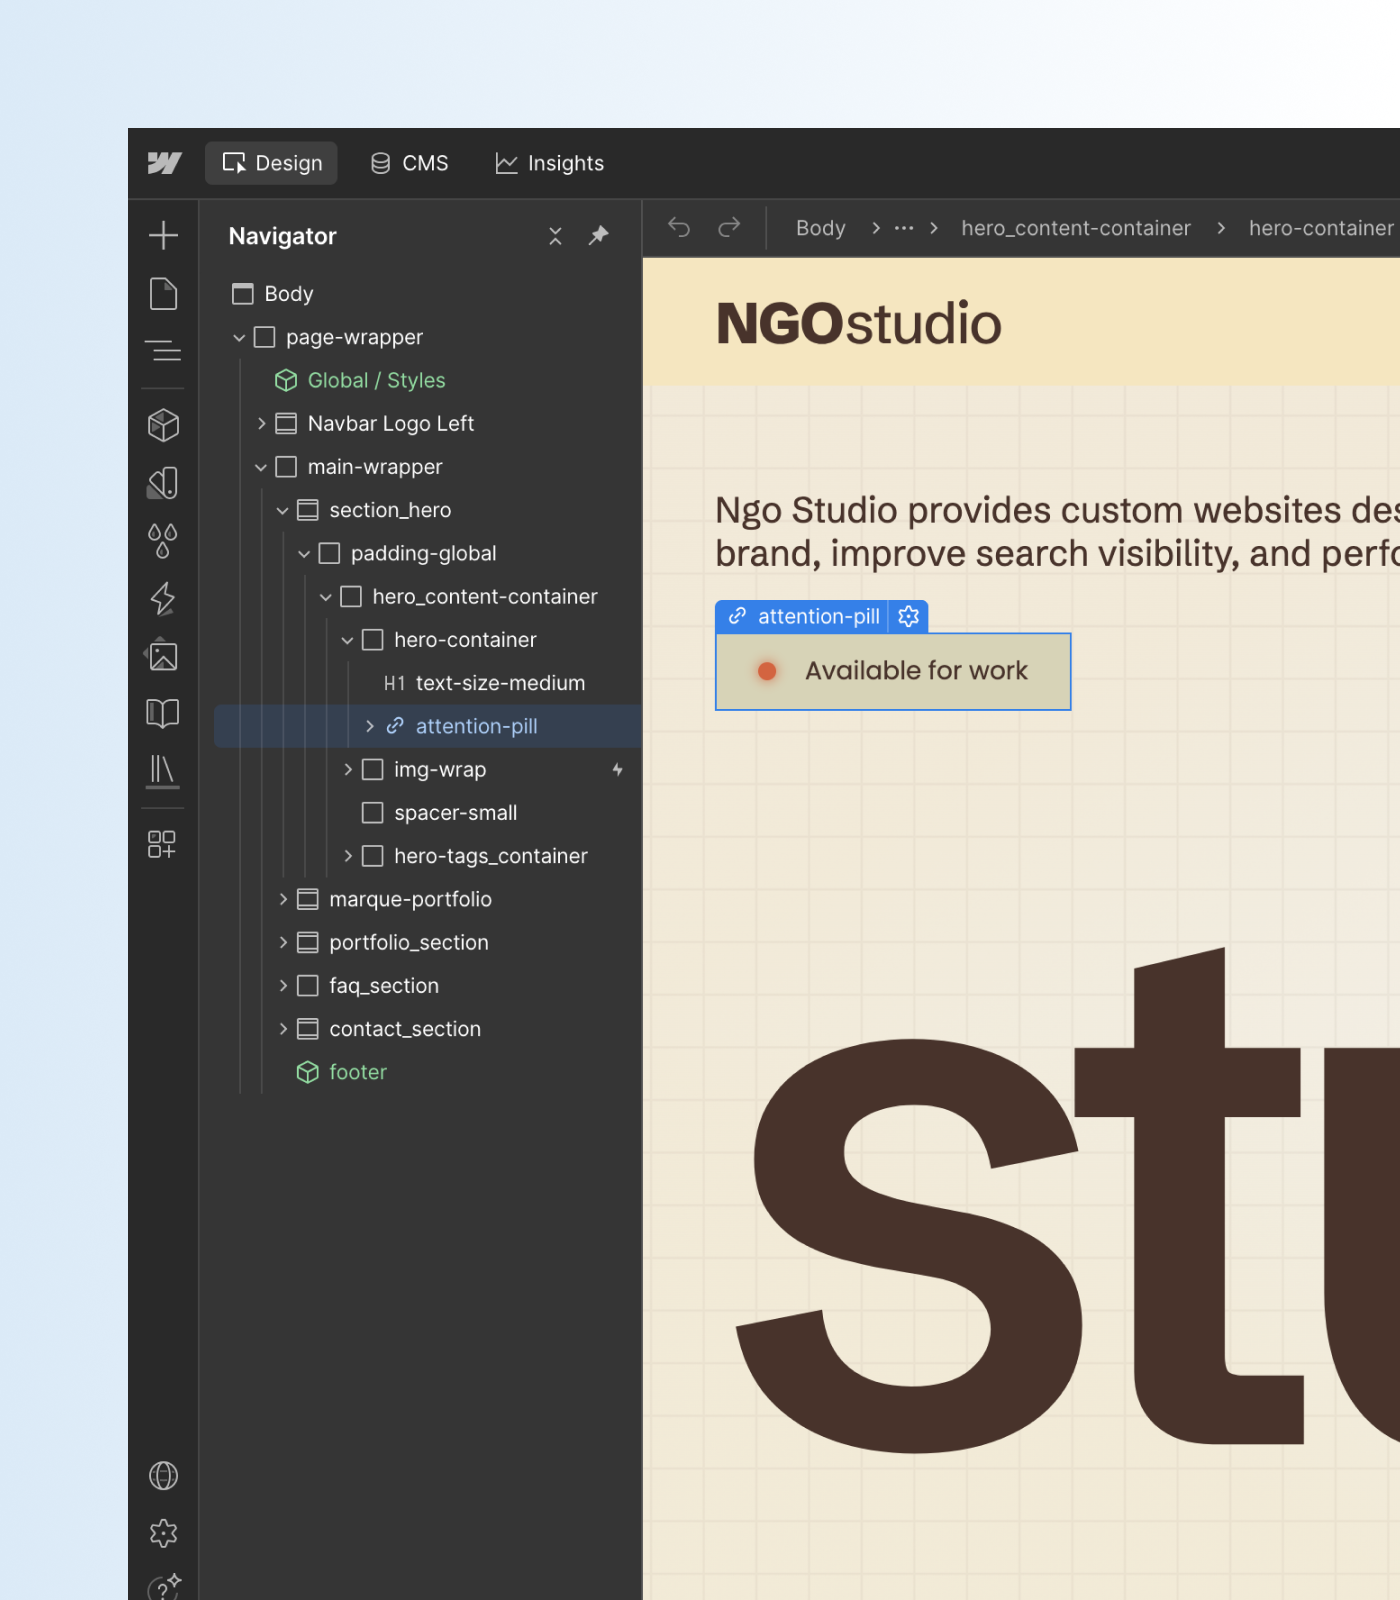The width and height of the screenshot is (1400, 1600).
Task: Open the Add elements panel
Action: 163,235
